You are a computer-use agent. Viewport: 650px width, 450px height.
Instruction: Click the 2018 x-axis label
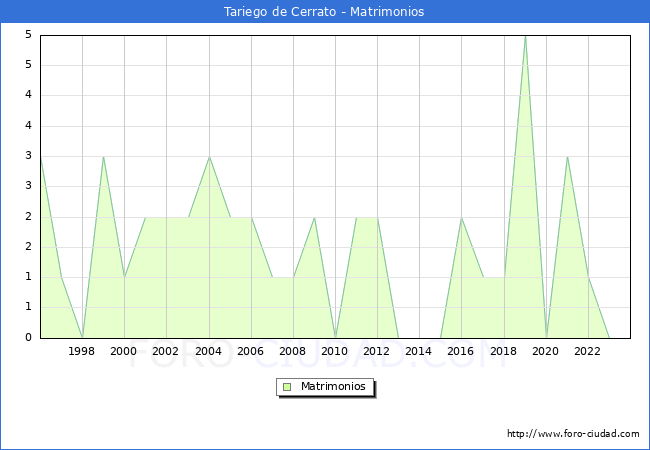tap(504, 351)
